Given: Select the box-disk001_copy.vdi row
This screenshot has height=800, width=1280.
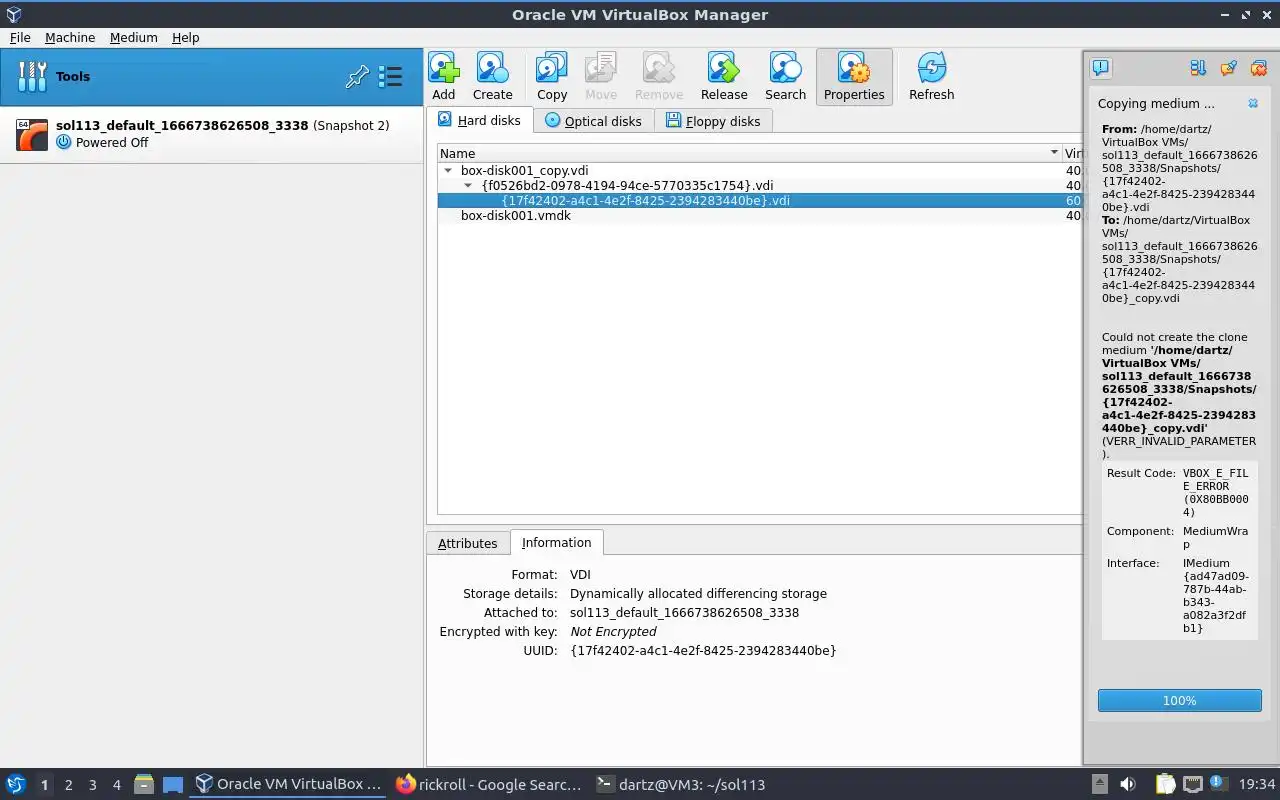Looking at the screenshot, I should [x=760, y=171].
